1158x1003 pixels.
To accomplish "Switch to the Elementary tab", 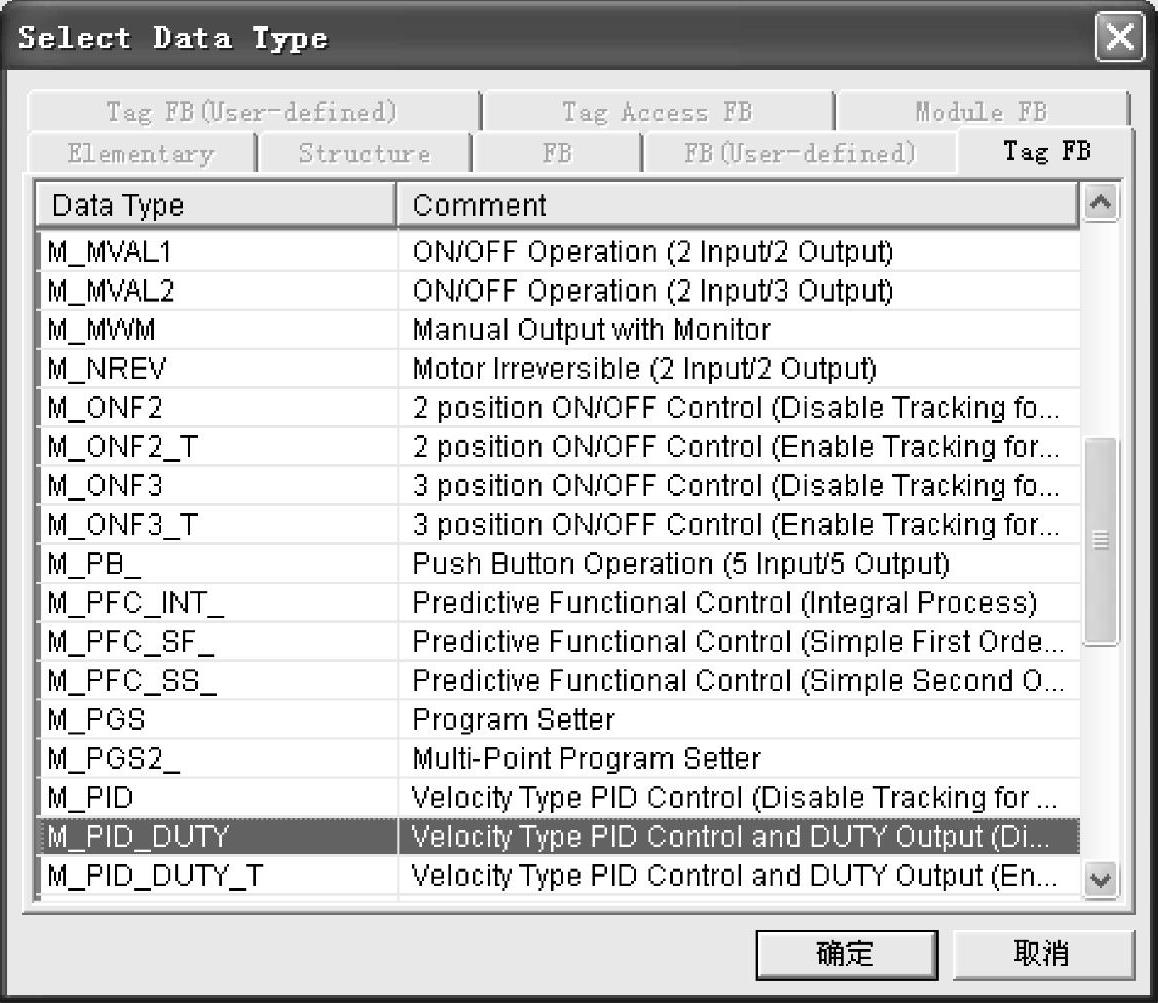I will [x=141, y=154].
